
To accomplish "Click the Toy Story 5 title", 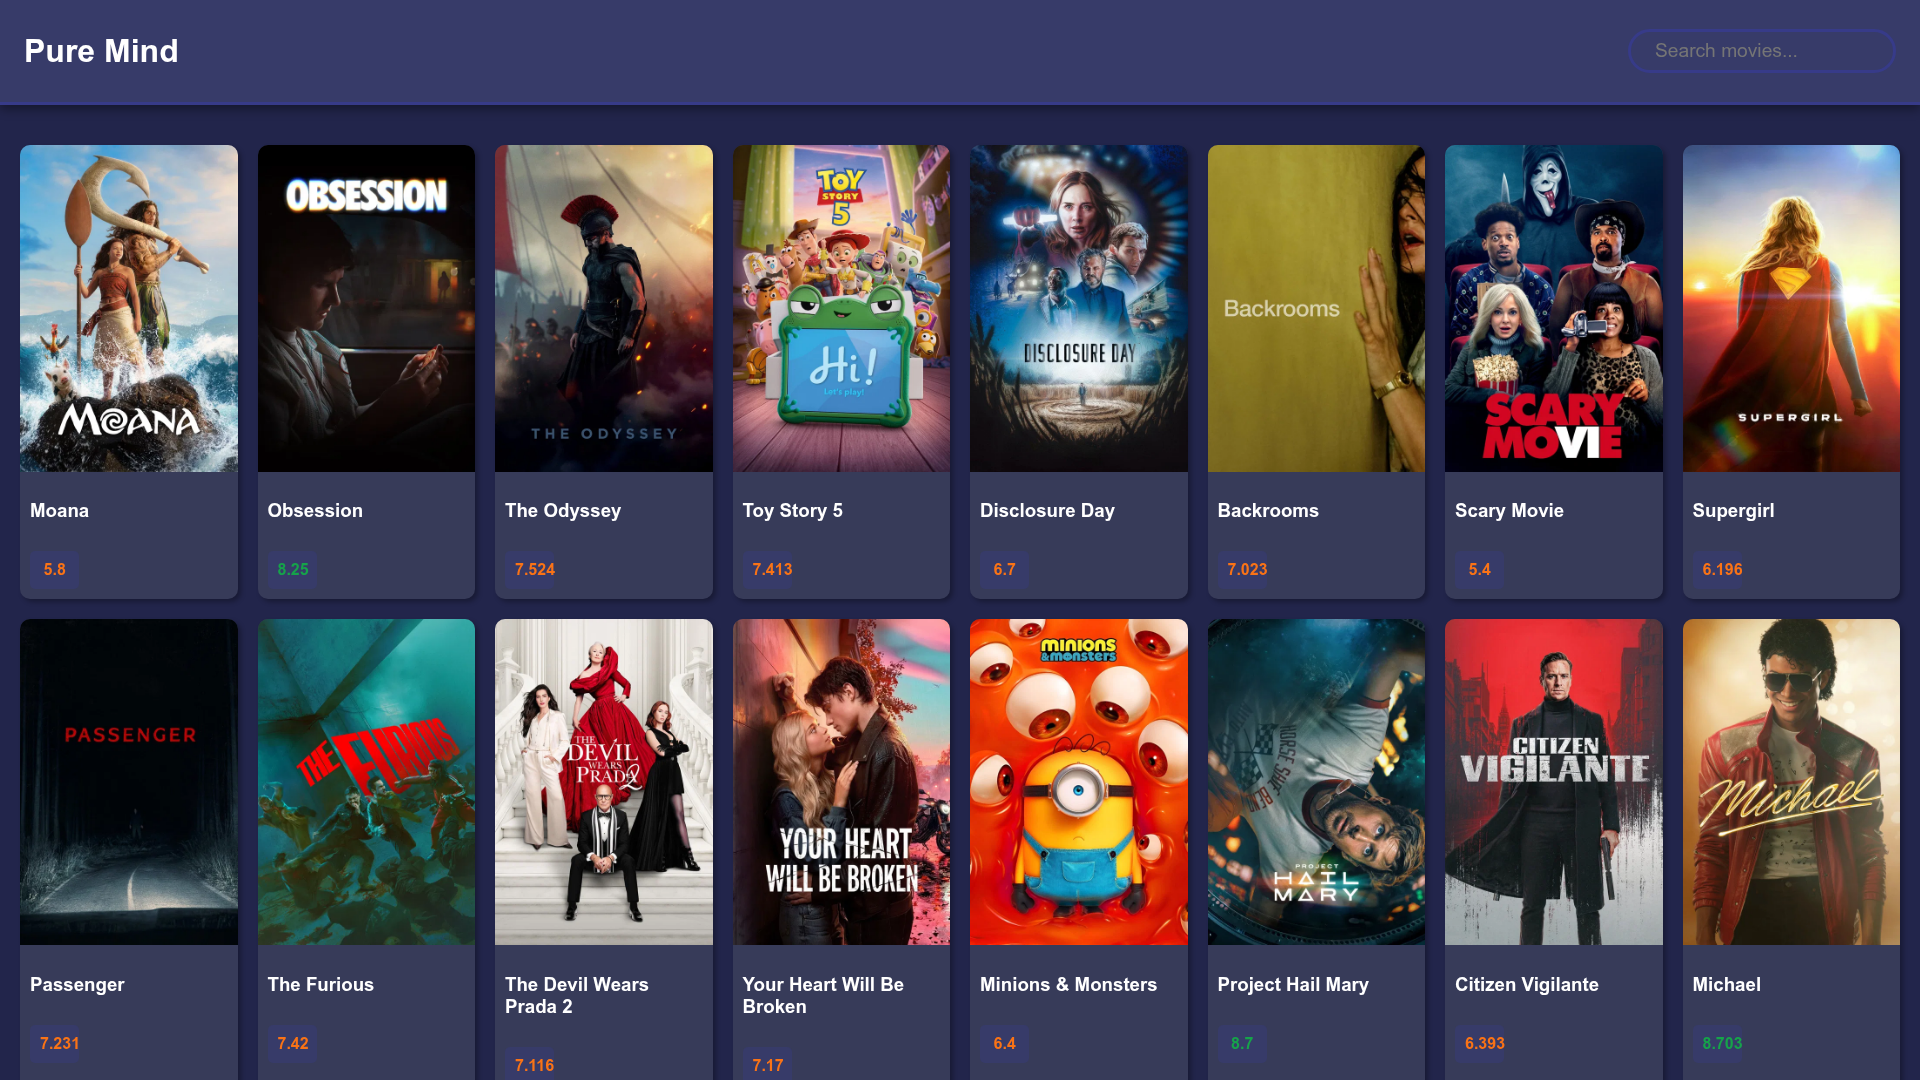I will click(x=793, y=510).
